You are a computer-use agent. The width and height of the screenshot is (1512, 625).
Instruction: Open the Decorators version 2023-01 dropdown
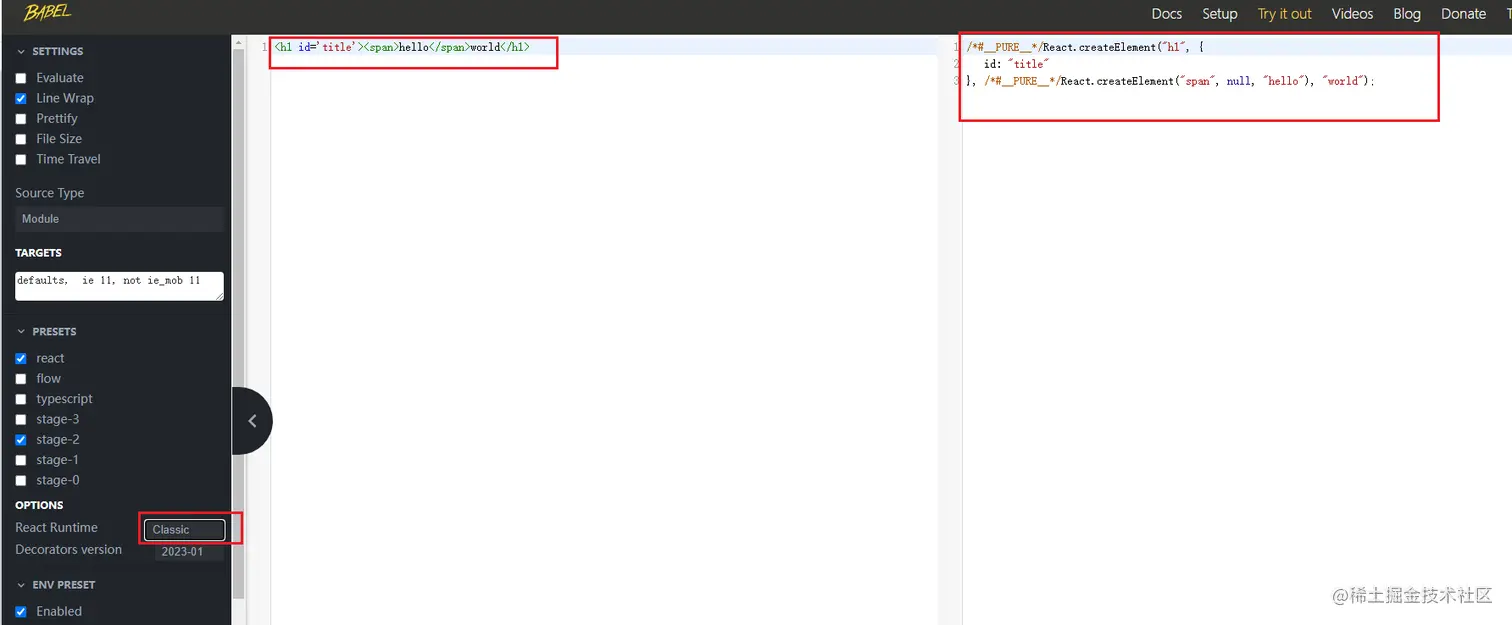pyautogui.click(x=189, y=552)
